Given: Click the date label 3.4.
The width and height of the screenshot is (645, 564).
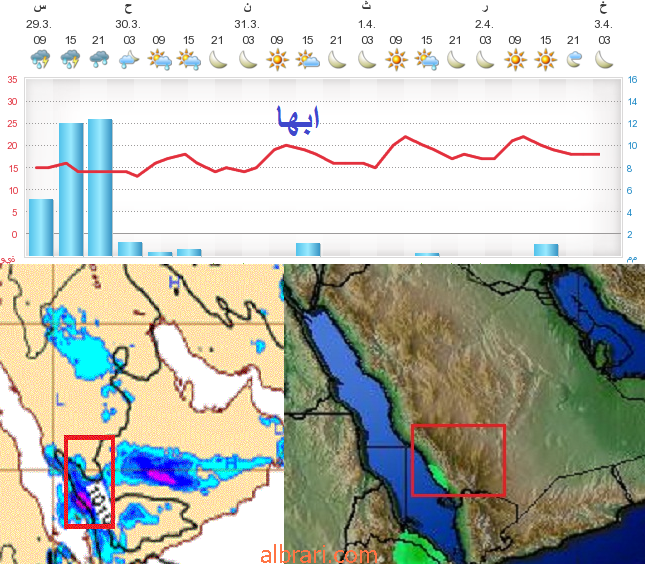Looking at the screenshot, I should 603,24.
